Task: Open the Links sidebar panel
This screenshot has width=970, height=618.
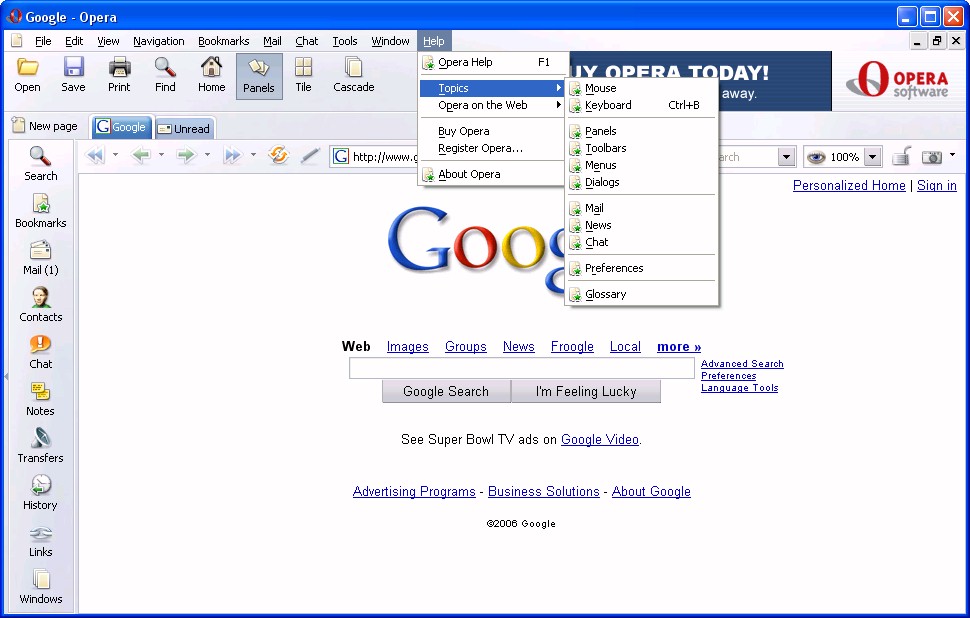Action: click(41, 540)
